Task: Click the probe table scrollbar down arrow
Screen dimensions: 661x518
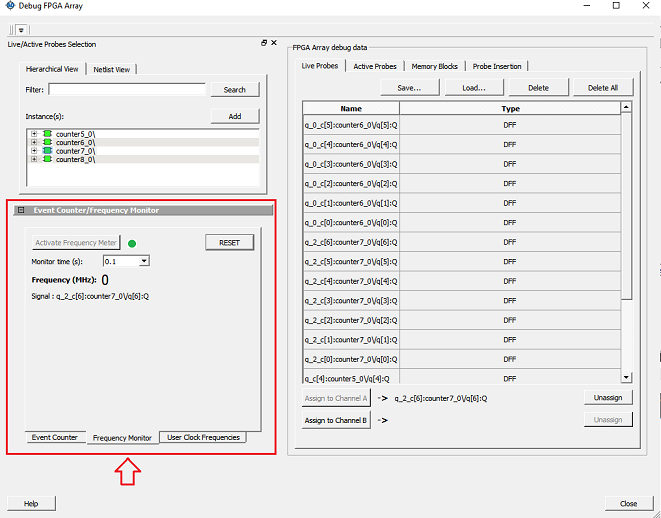Action: click(x=627, y=377)
